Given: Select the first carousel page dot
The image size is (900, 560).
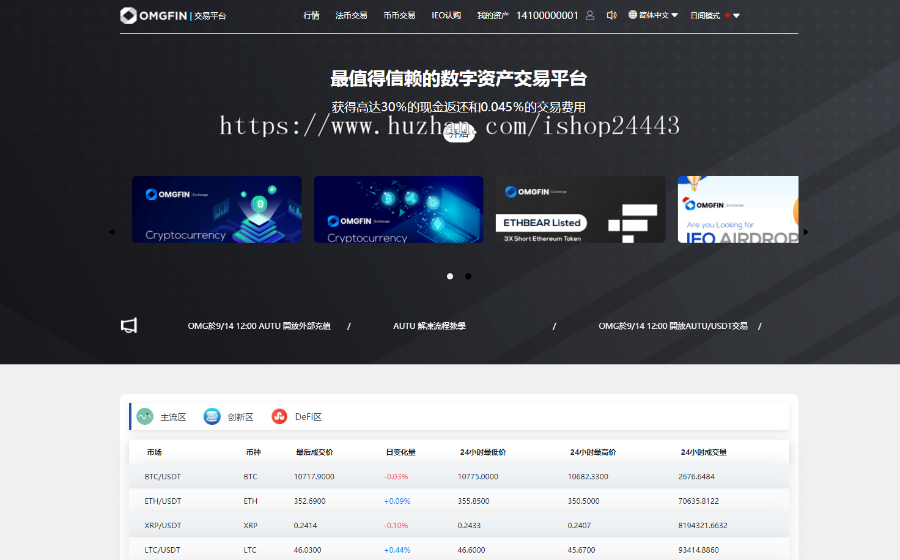Looking at the screenshot, I should (450, 276).
